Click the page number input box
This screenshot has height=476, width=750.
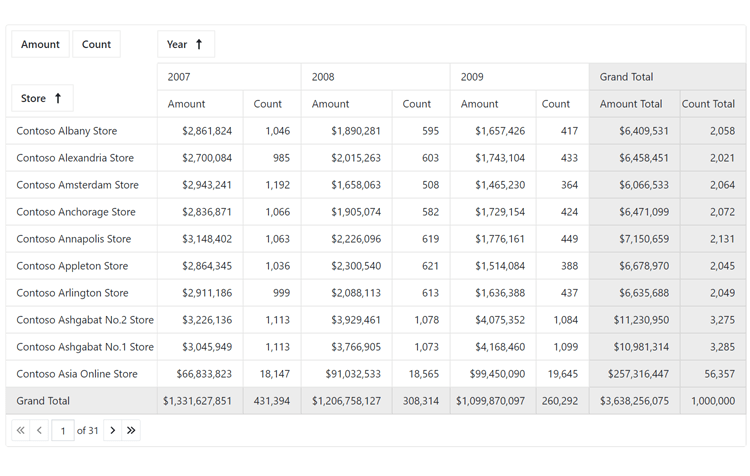coord(63,430)
